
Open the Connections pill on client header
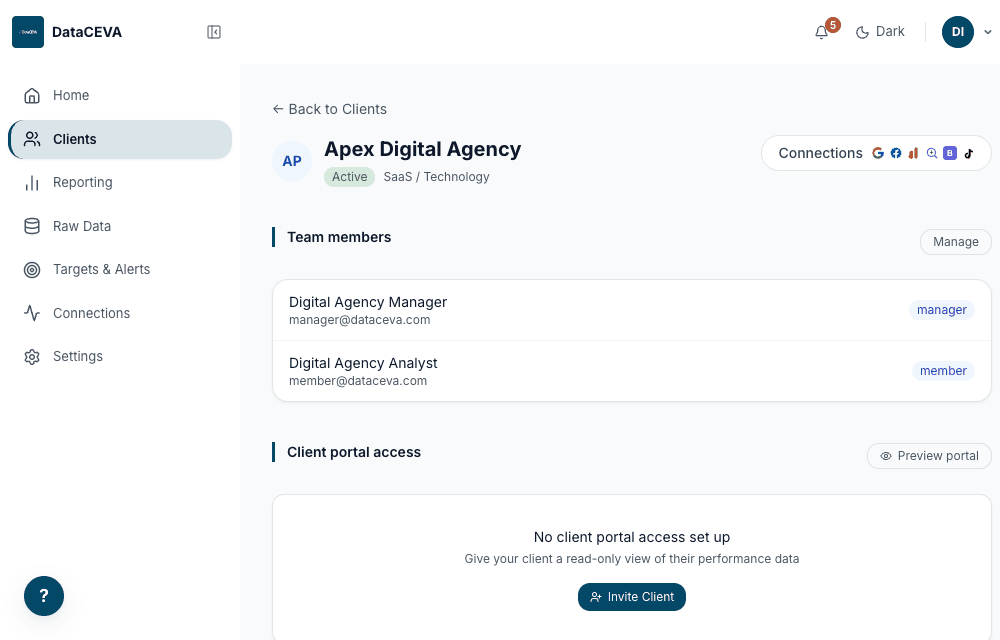[876, 153]
